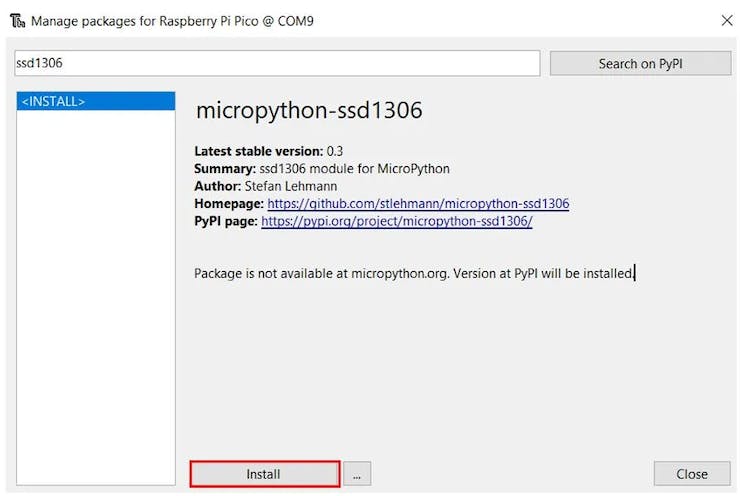Click the package search field containing ssd1306
This screenshot has width=740, height=496.
click(277, 63)
